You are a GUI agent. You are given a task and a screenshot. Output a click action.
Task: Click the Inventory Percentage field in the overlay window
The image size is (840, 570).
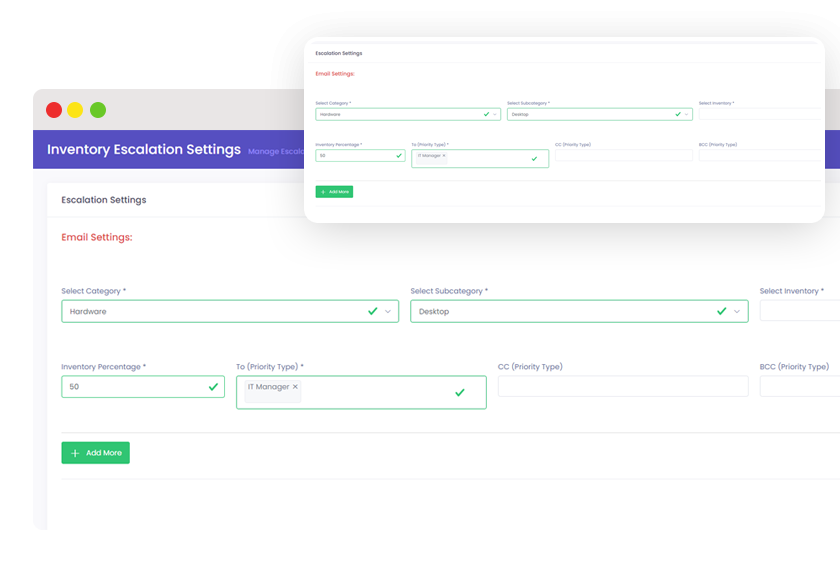pyautogui.click(x=360, y=155)
